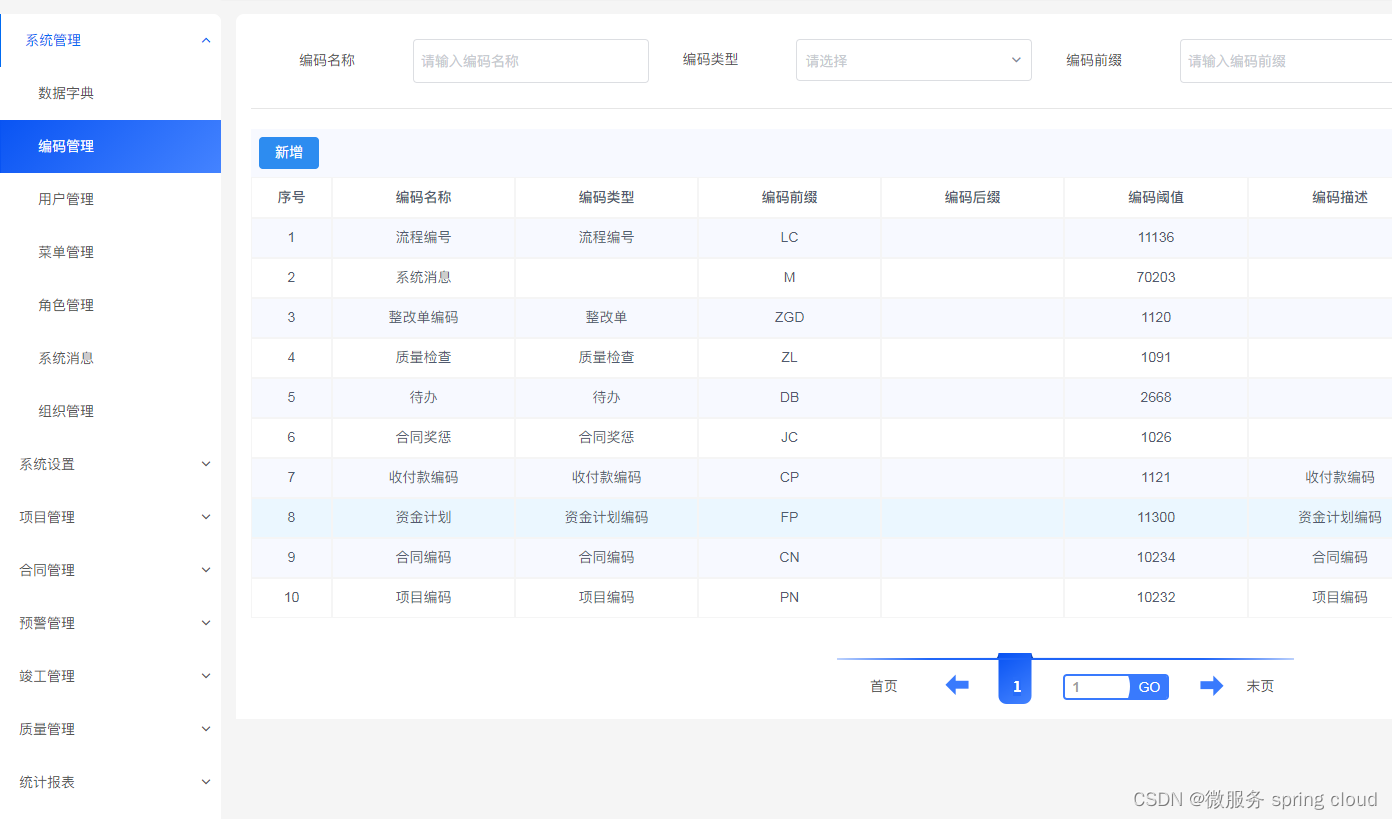Click 编码名称 column header

pos(423,198)
